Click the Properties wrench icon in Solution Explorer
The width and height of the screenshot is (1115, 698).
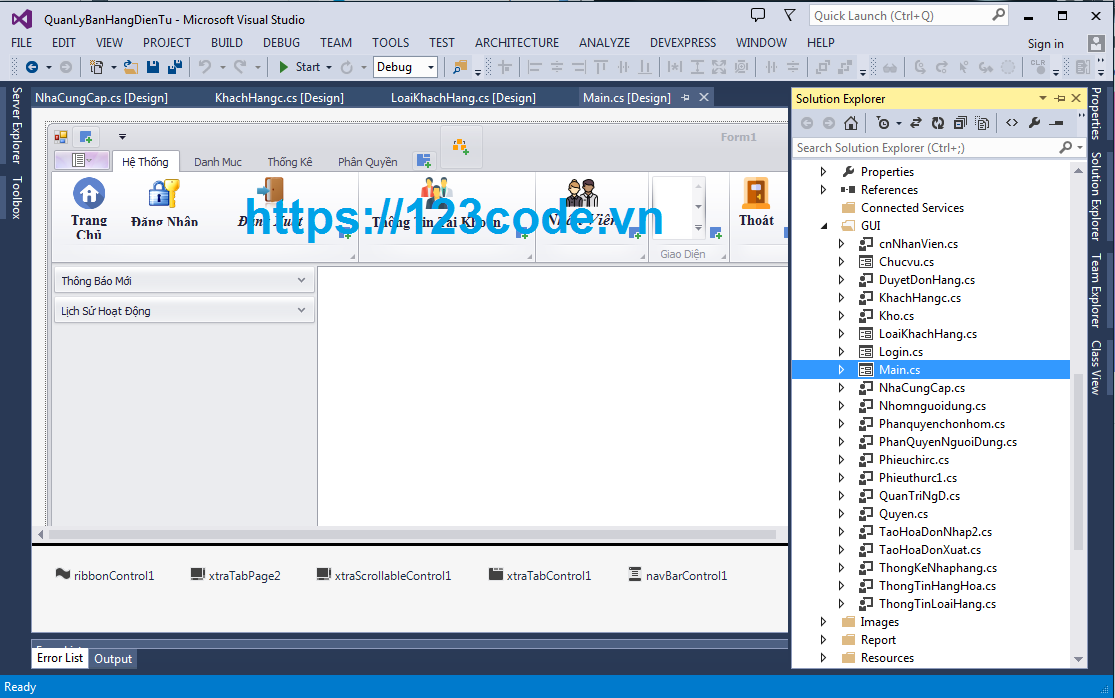tap(1034, 124)
